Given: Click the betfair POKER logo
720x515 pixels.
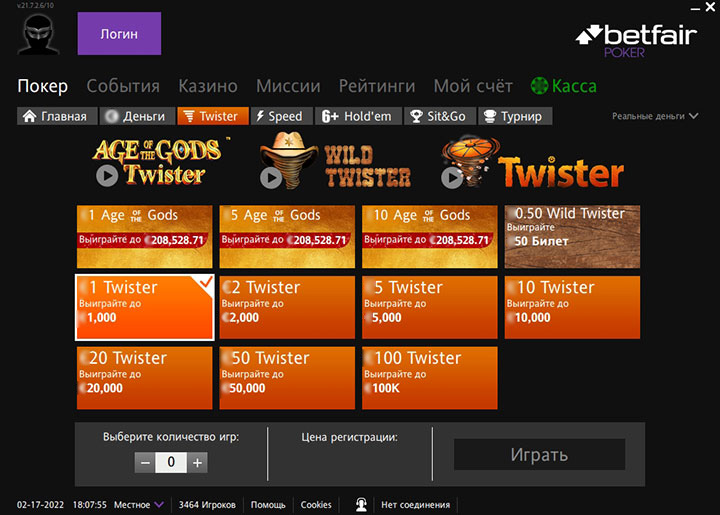Looking at the screenshot, I should pos(636,40).
